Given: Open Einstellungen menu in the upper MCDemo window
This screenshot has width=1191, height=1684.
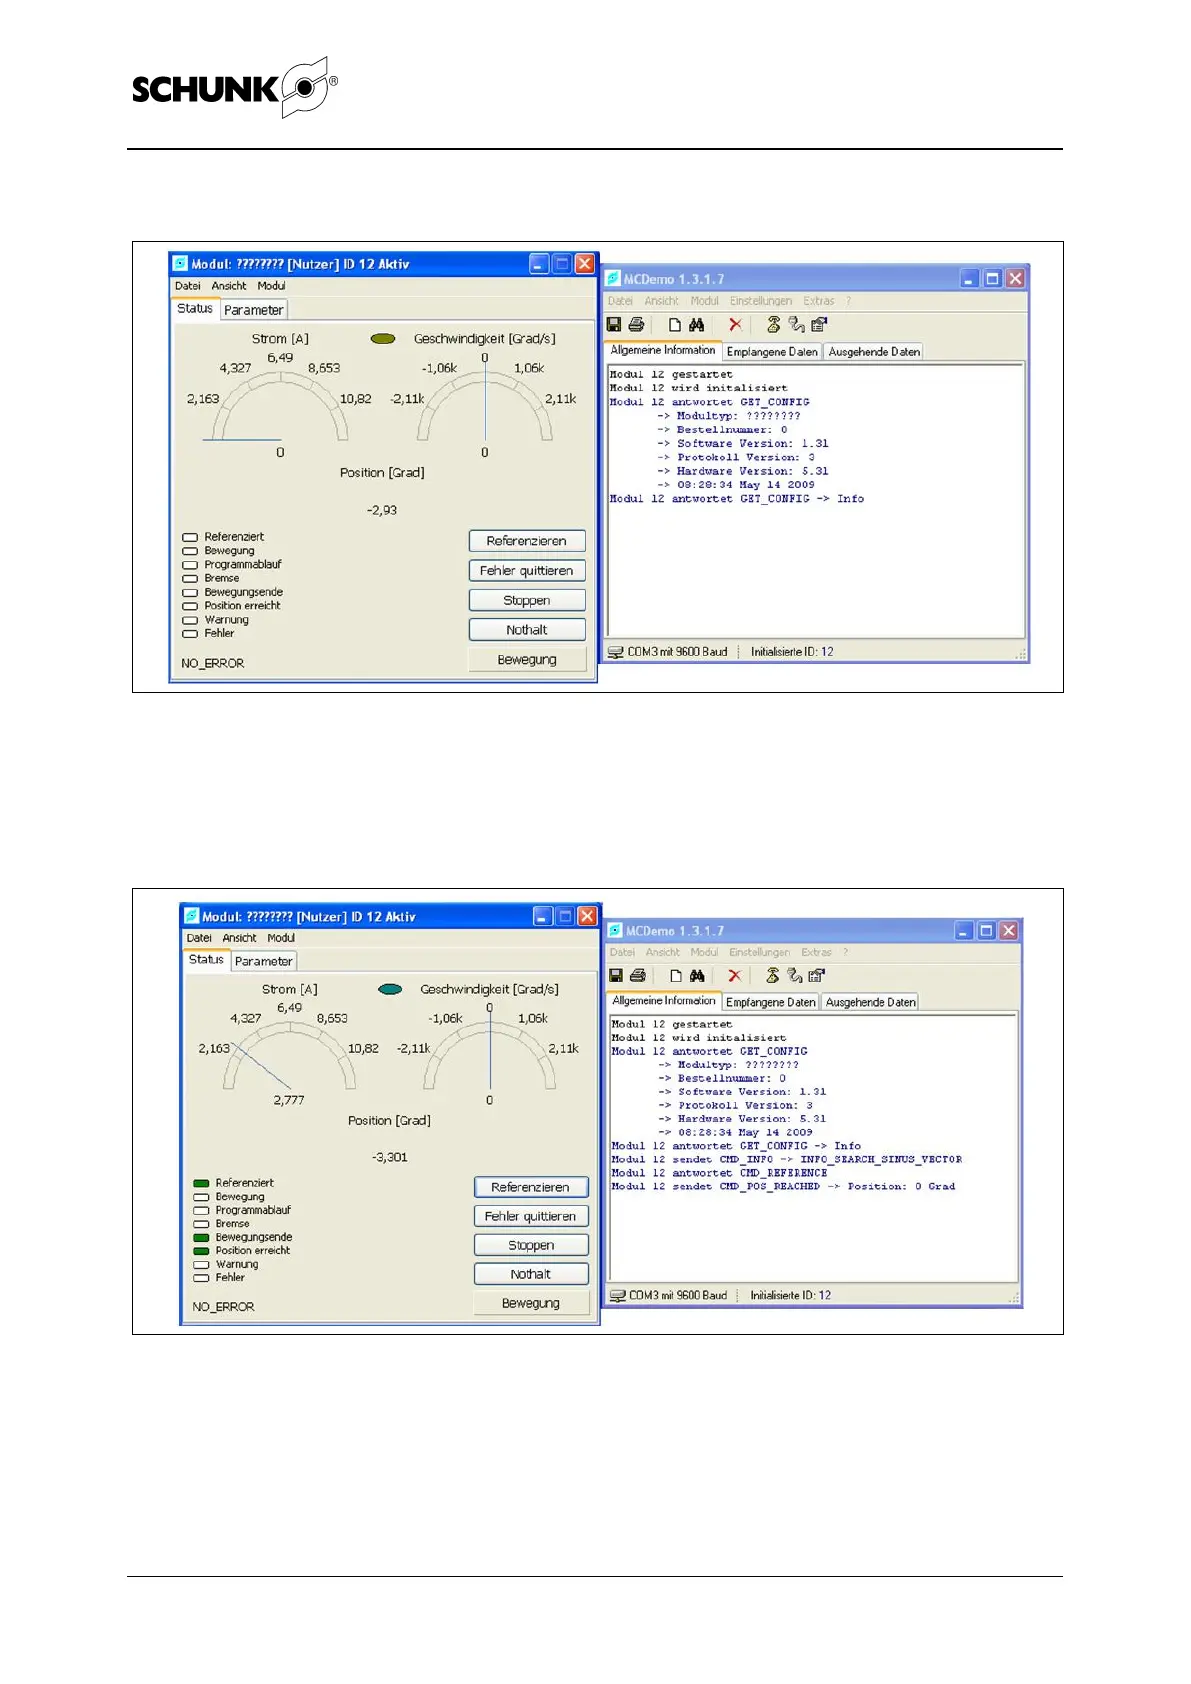Looking at the screenshot, I should click(760, 301).
